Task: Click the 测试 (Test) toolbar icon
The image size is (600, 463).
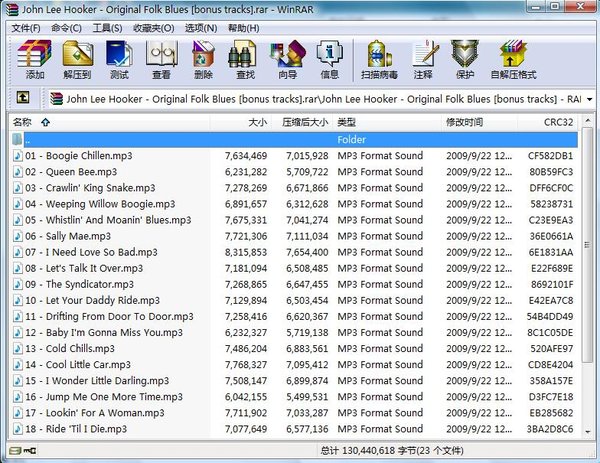Action: 119,59
